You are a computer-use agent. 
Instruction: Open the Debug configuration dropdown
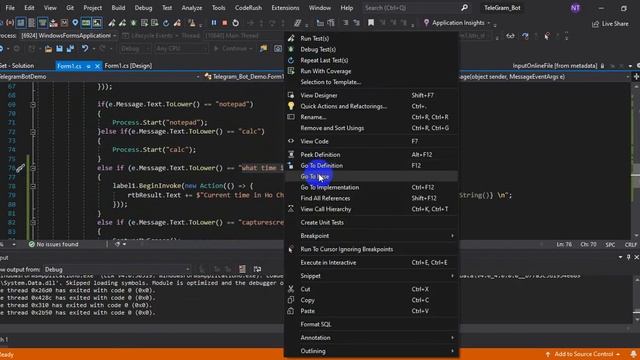coord(136,49)
